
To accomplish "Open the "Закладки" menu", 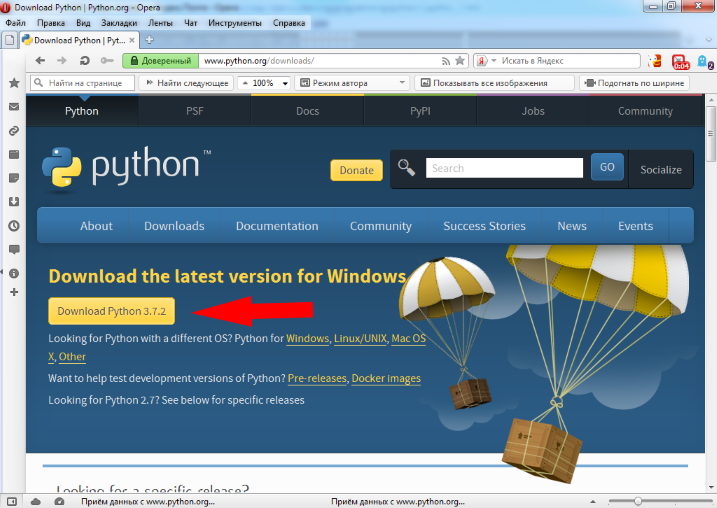I will [x=119, y=22].
